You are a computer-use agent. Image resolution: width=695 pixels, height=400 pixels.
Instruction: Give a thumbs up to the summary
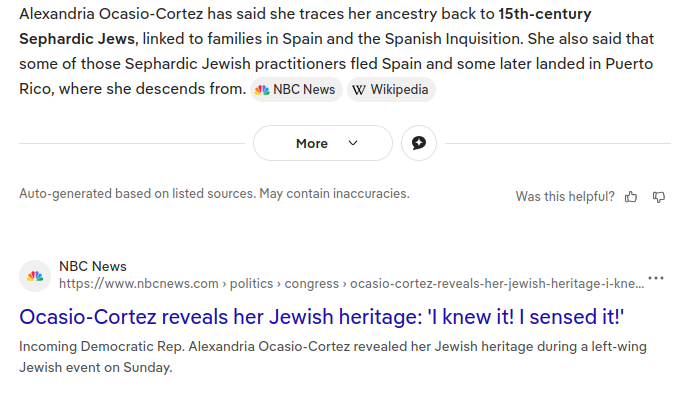pos(631,196)
